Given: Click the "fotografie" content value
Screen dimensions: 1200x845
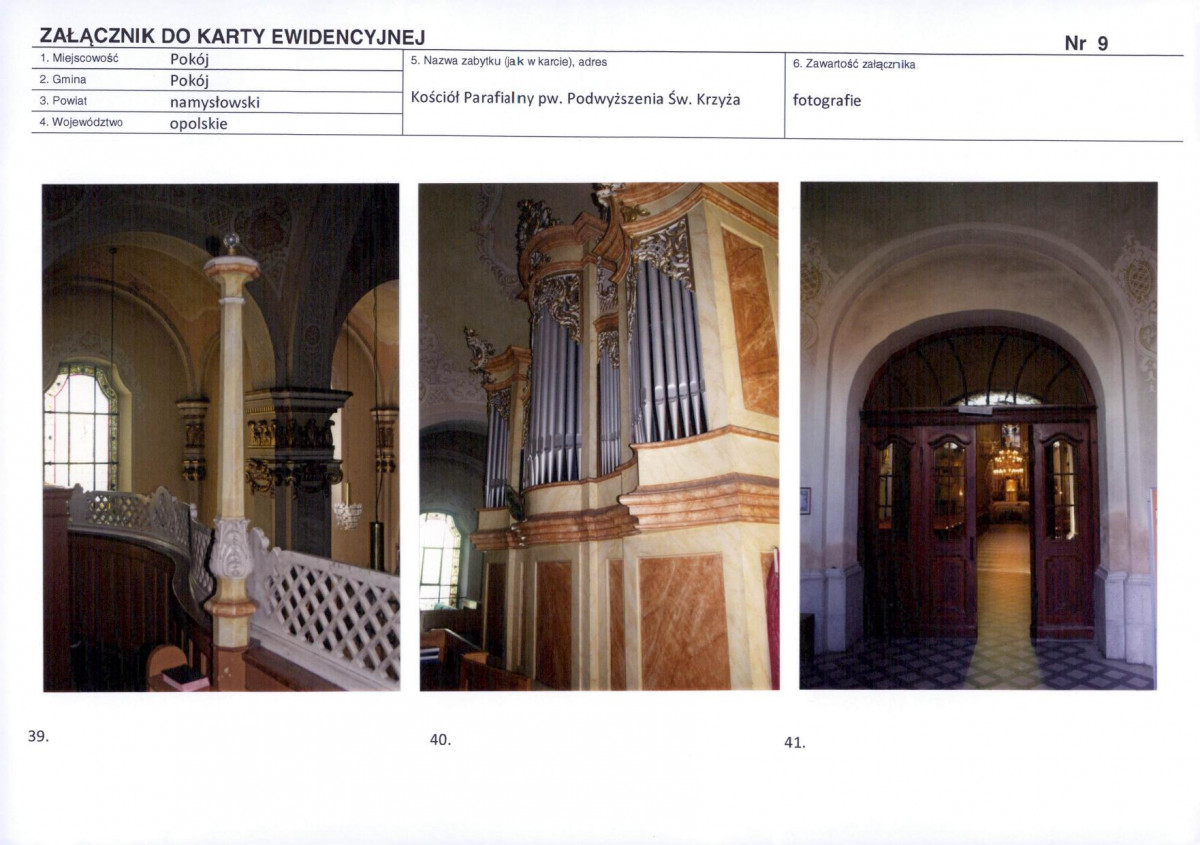Looking at the screenshot, I should click(x=826, y=101).
